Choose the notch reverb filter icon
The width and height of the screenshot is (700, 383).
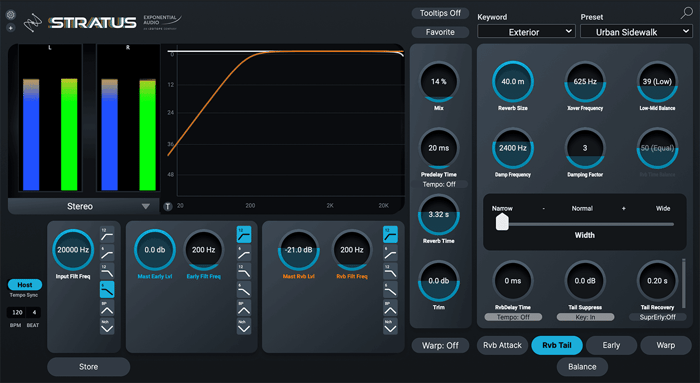pyautogui.click(x=390, y=326)
